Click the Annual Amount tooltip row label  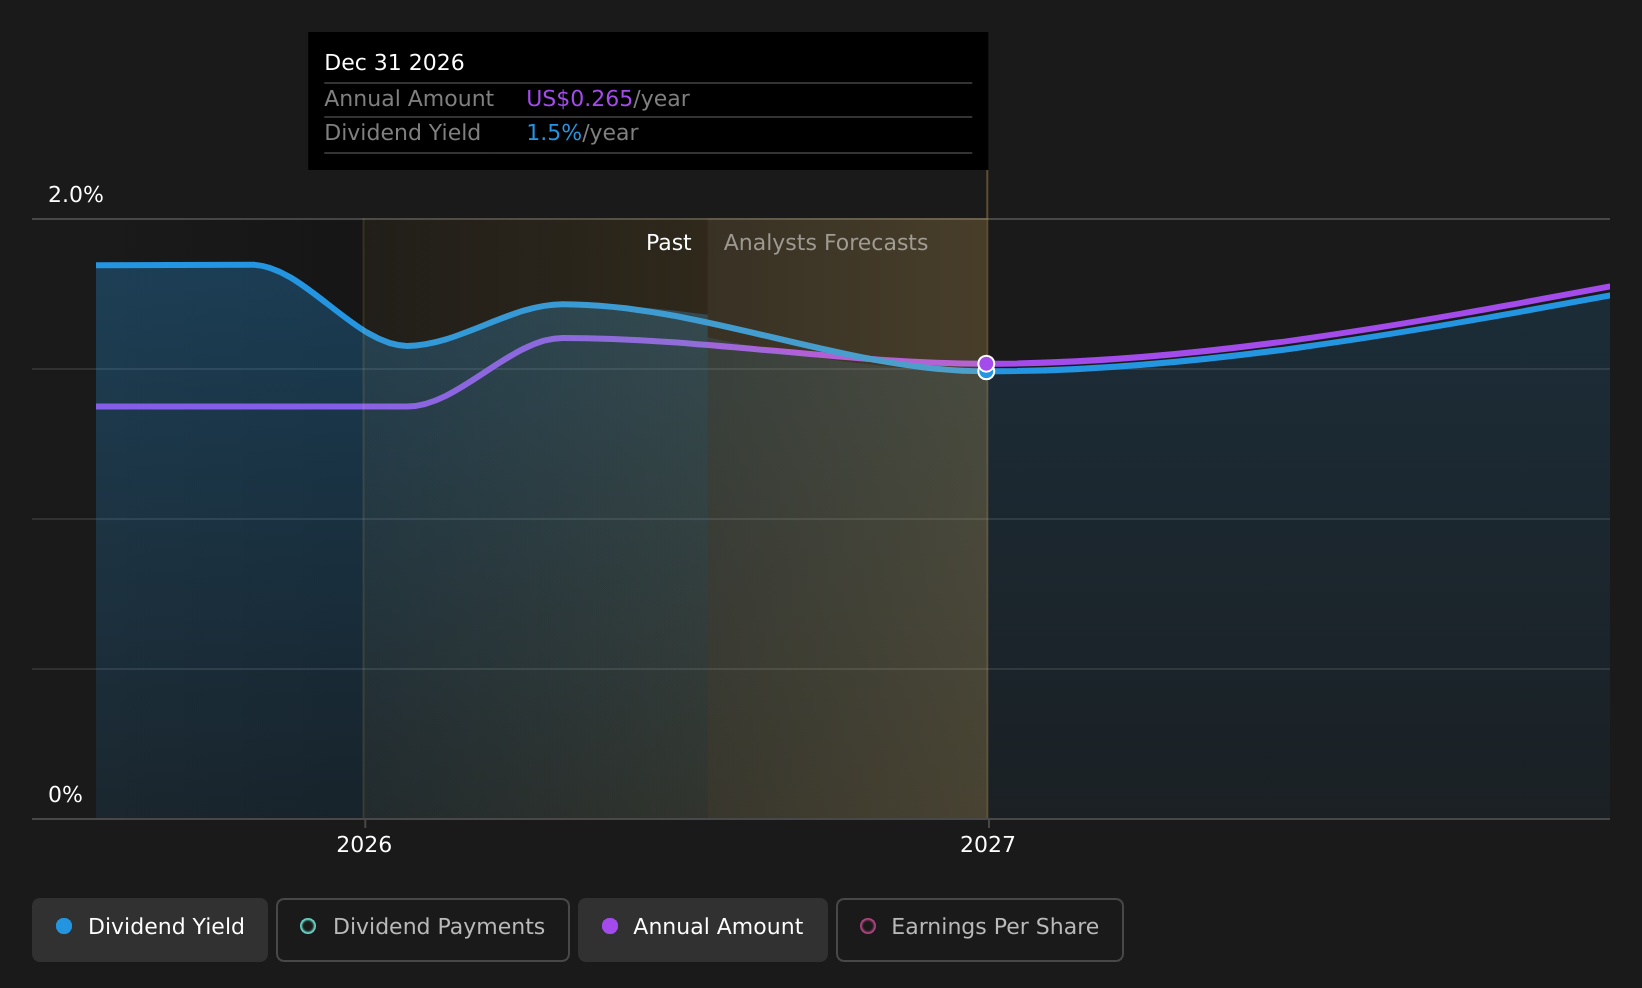(409, 99)
